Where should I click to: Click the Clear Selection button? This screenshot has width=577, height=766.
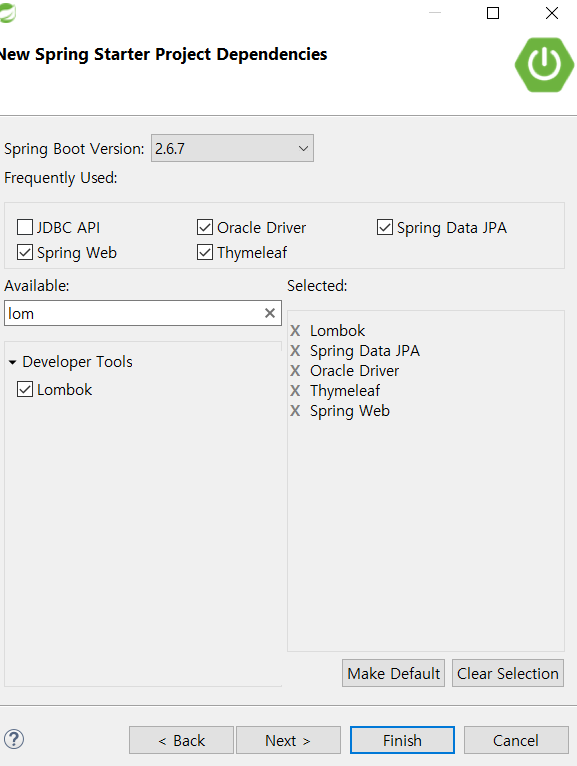508,673
